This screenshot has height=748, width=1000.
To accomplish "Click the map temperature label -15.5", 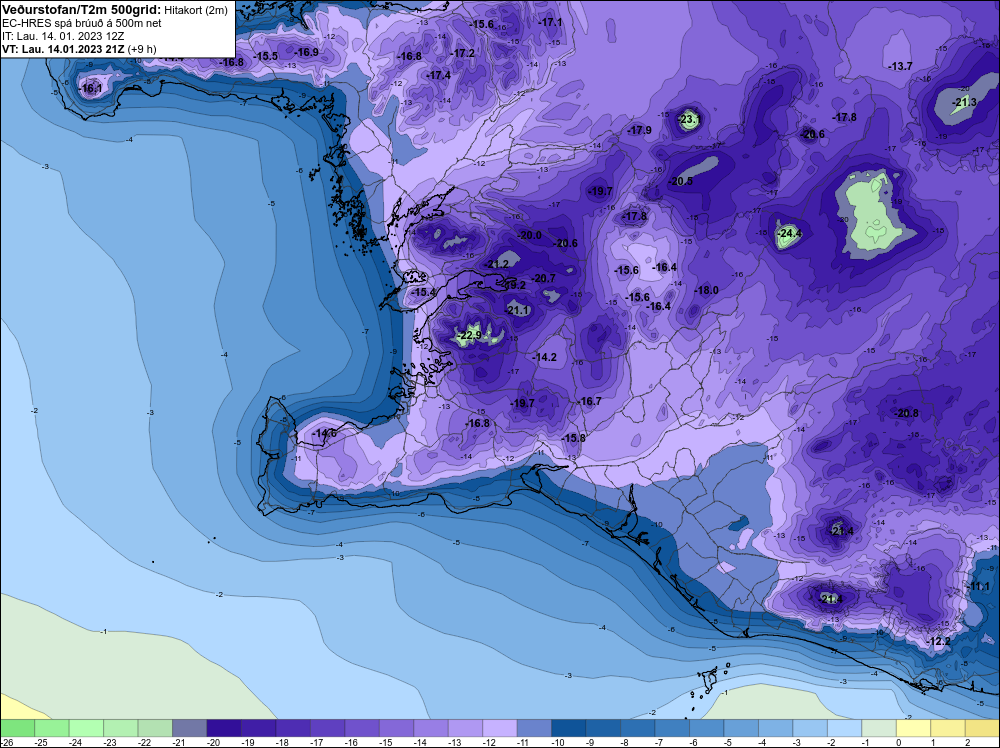I will (x=266, y=56).
